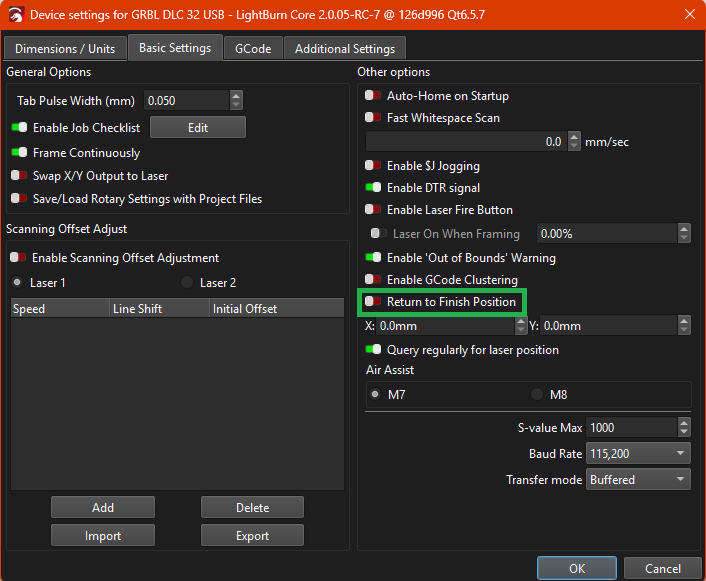Screen dimensions: 706x581
Task: Turn on Enable Scanning Offset Adjustment
Action: (x=19, y=258)
